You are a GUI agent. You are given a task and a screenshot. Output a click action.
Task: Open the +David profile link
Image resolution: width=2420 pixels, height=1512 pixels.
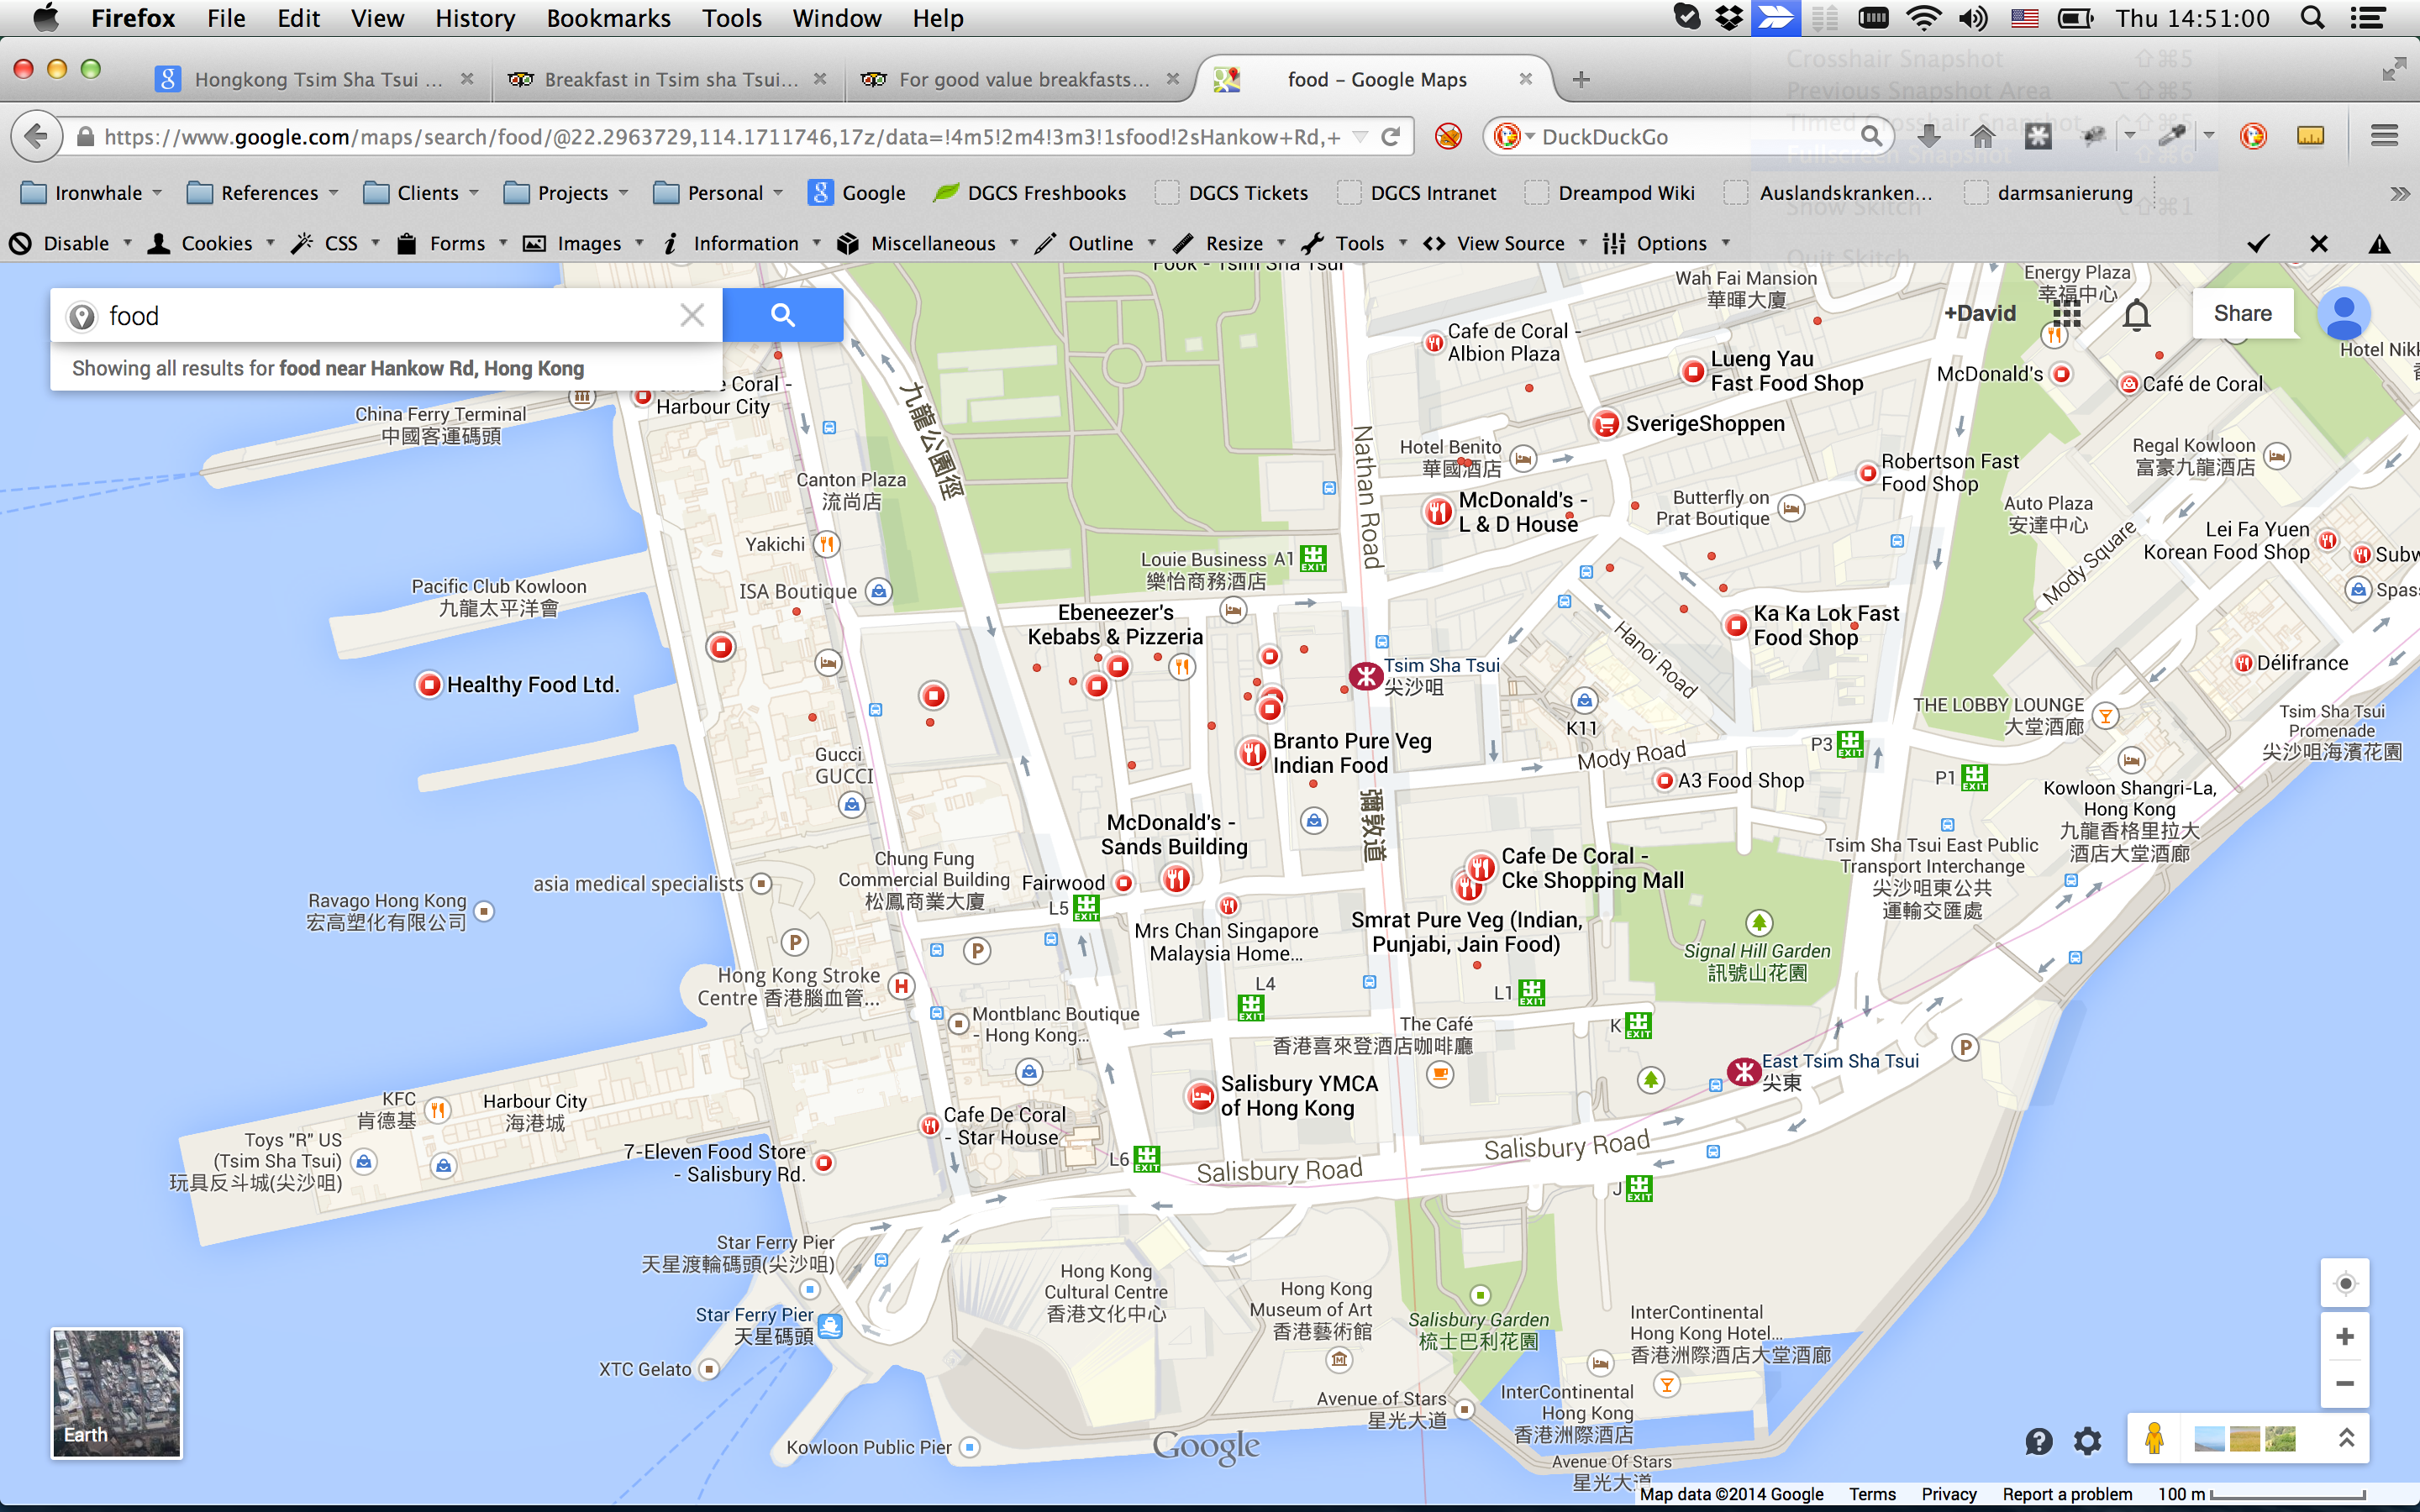point(1980,313)
